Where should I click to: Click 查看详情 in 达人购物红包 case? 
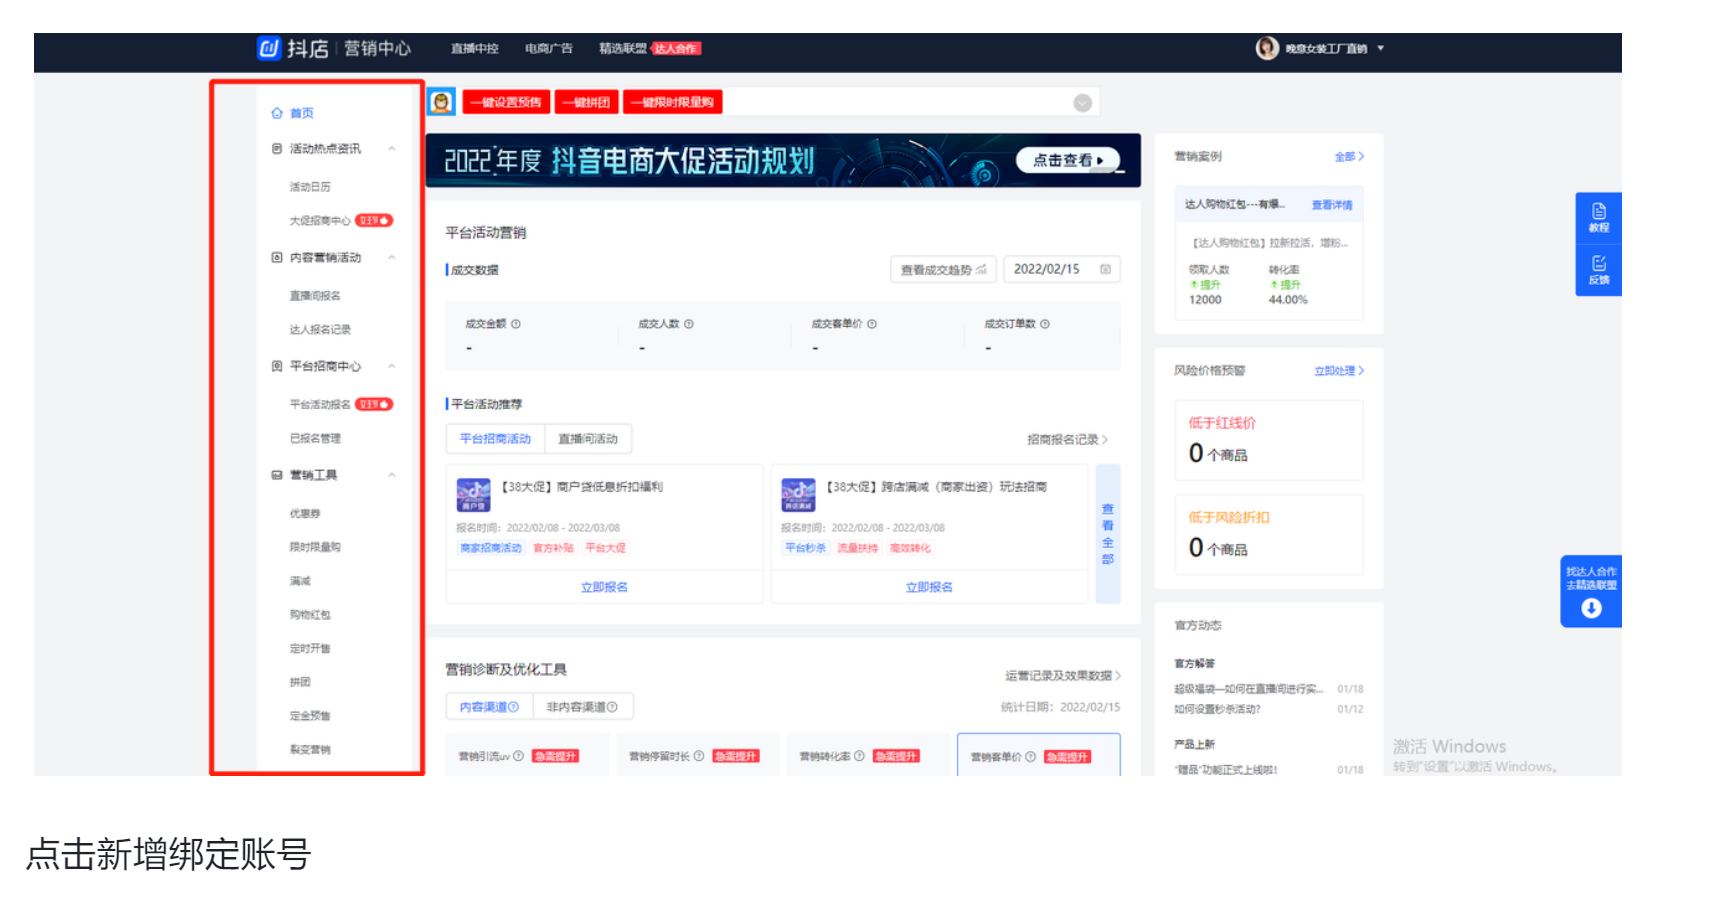point(1332,205)
